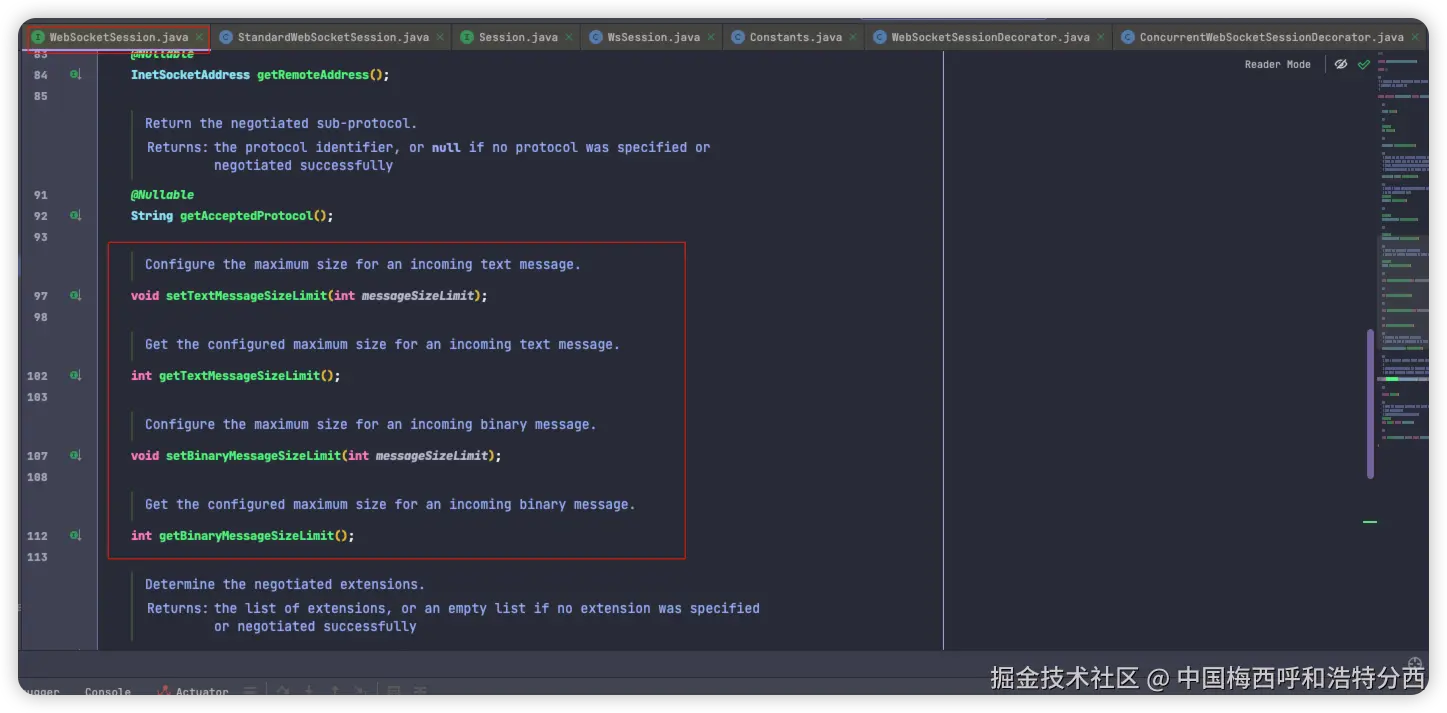Viewport: 1447px width, 713px height.
Task: Click doc text 'Determine the negotiated extensions.'
Action: tap(285, 584)
